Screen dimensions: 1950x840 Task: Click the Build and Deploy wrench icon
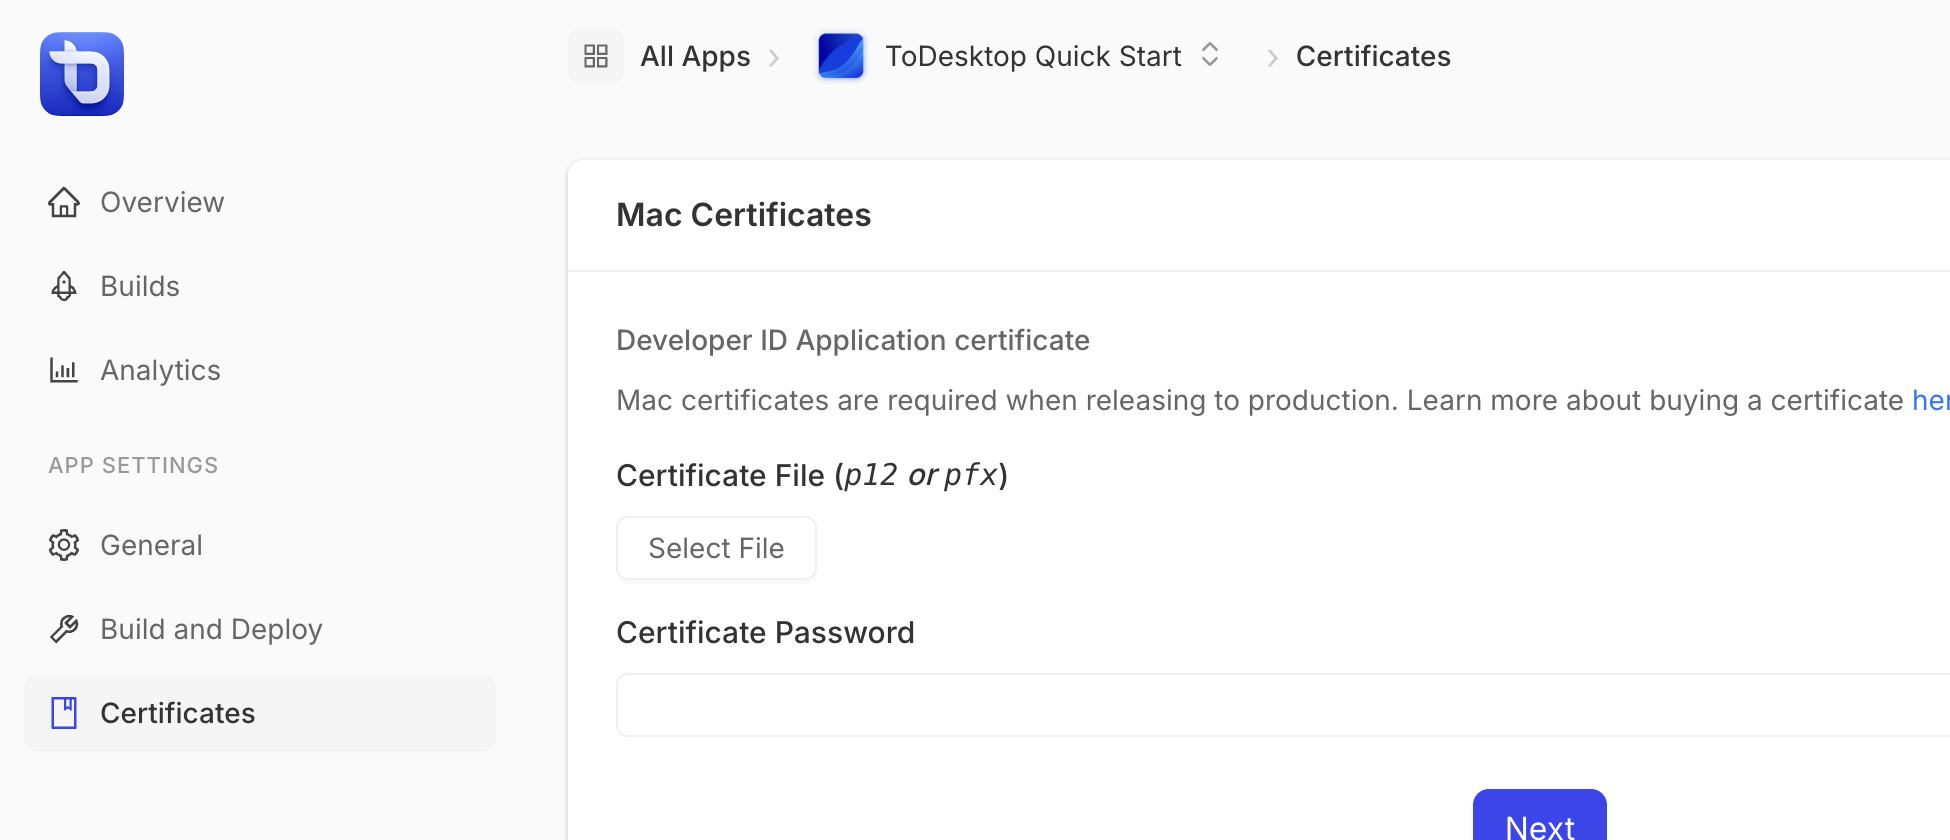(x=64, y=629)
